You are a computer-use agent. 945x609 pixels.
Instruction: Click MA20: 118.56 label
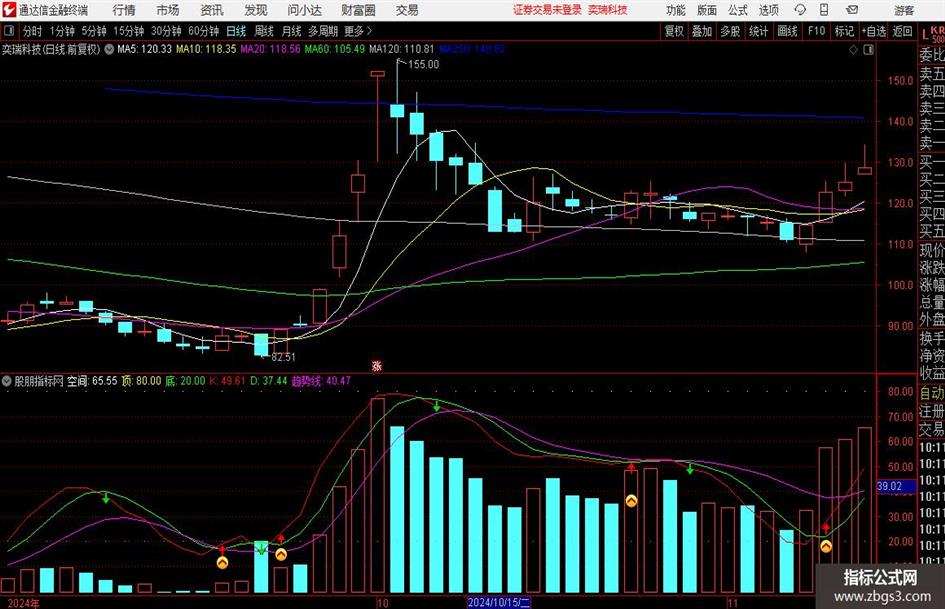coord(270,49)
